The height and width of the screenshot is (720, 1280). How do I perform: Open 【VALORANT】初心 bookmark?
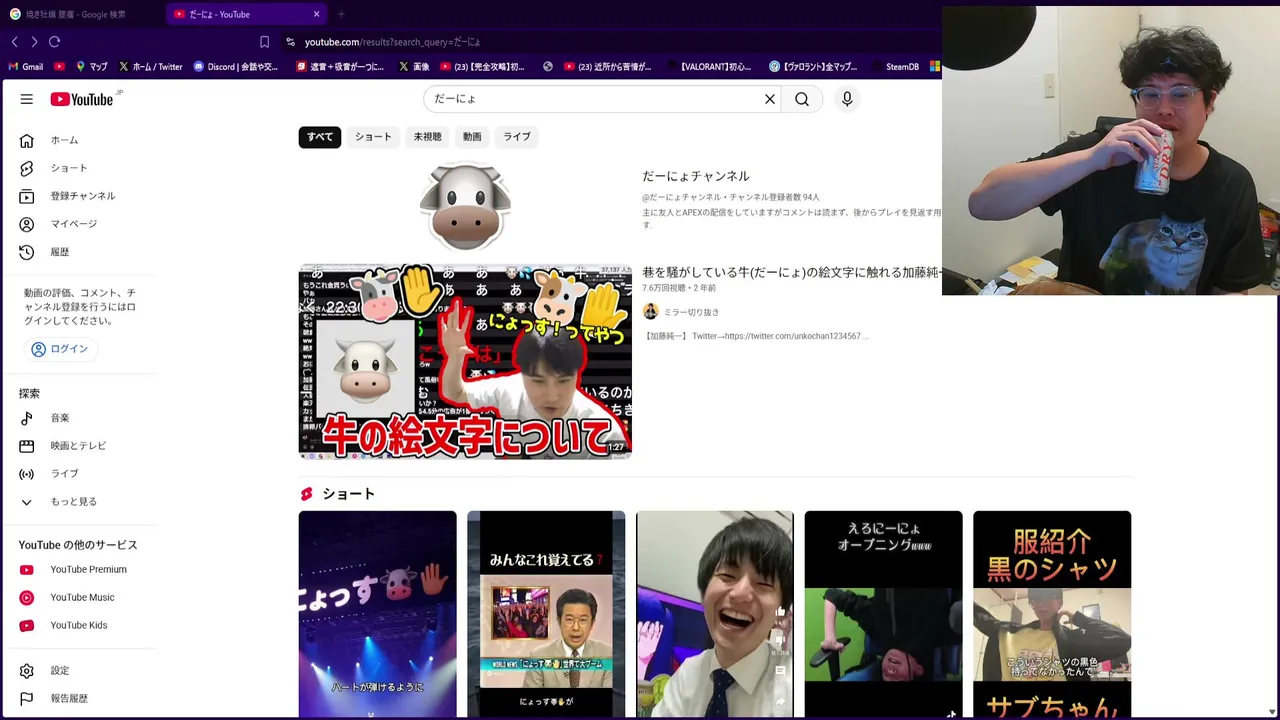707,67
